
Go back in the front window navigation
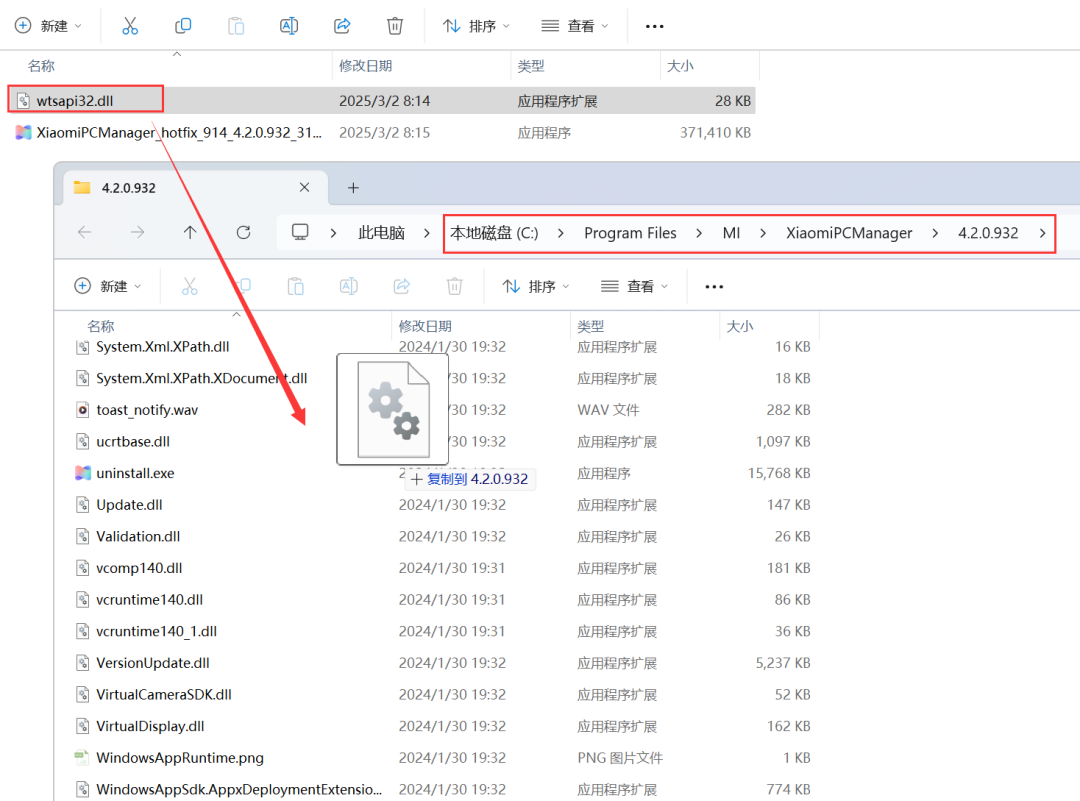pos(85,233)
